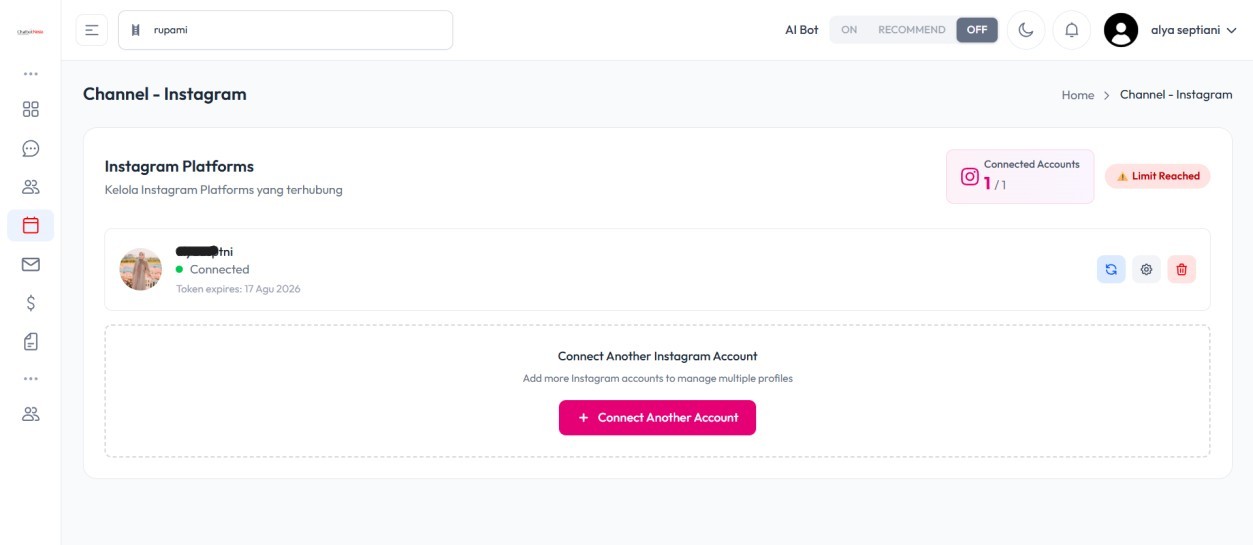The width and height of the screenshot is (1253, 545).
Task: Click the upper three-dots in sidebar
Action: tap(30, 74)
